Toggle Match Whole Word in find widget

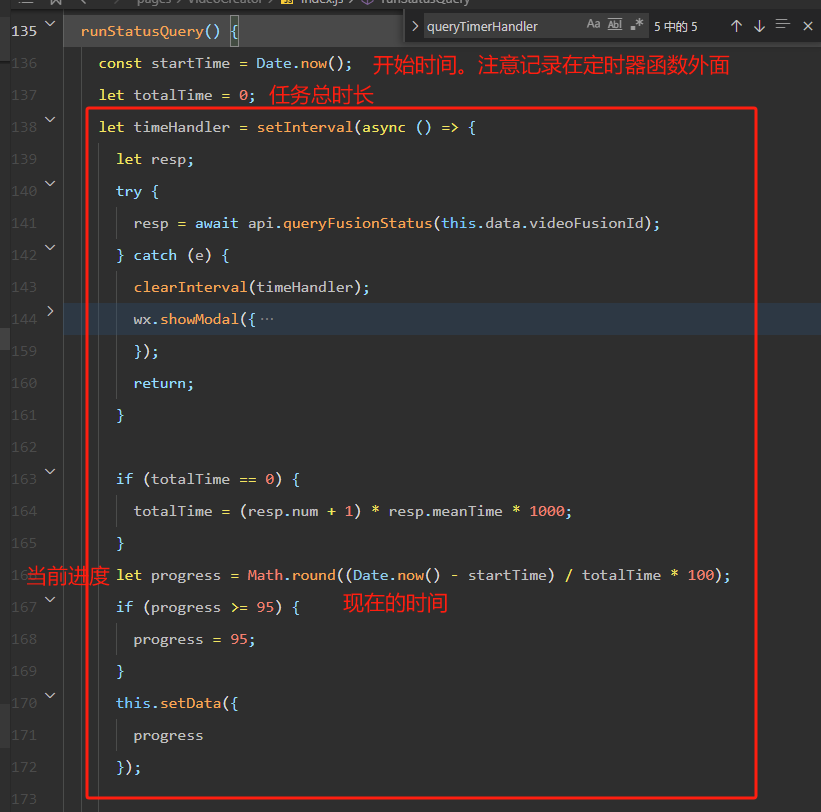(615, 24)
